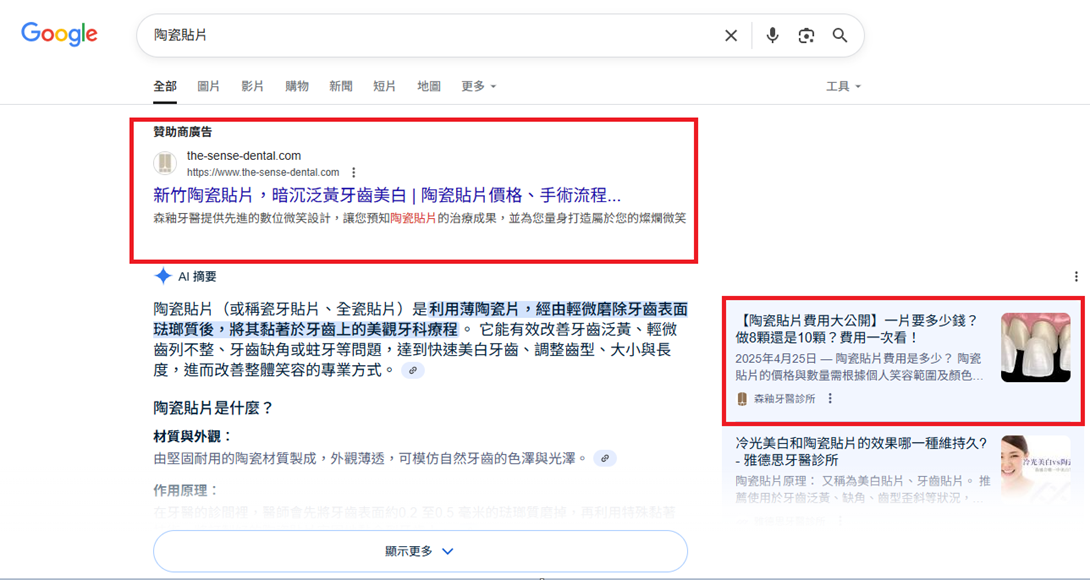The width and height of the screenshot is (1090, 580).
Task: Open the 新竹陶瓷貼片 sponsored ad headline link
Action: [387, 195]
